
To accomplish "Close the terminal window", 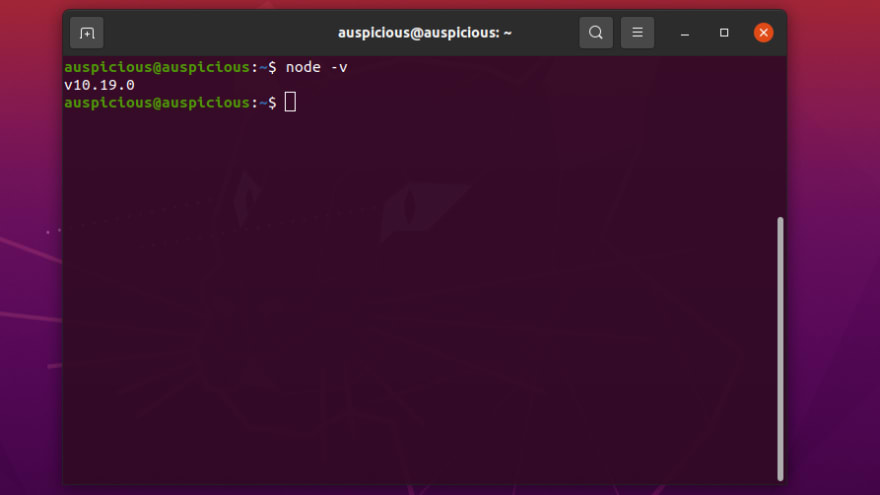I will 763,33.
